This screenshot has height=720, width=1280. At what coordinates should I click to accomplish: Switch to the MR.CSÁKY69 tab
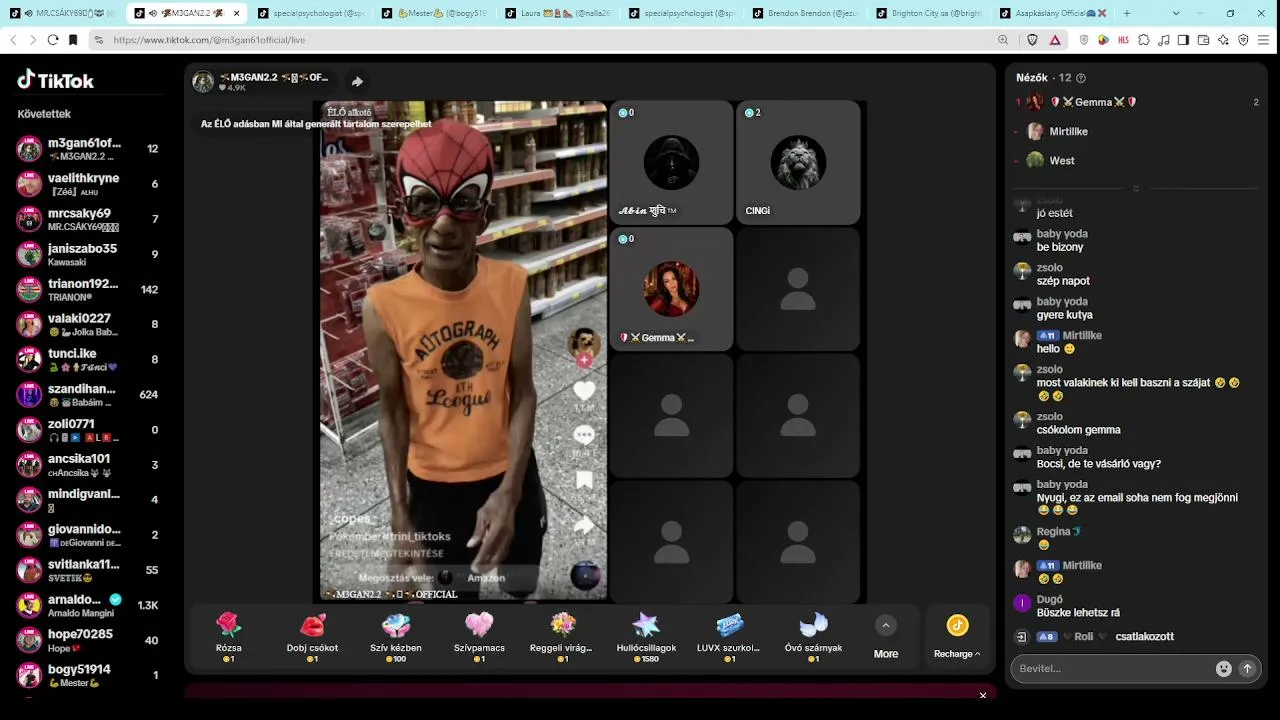pyautogui.click(x=64, y=14)
